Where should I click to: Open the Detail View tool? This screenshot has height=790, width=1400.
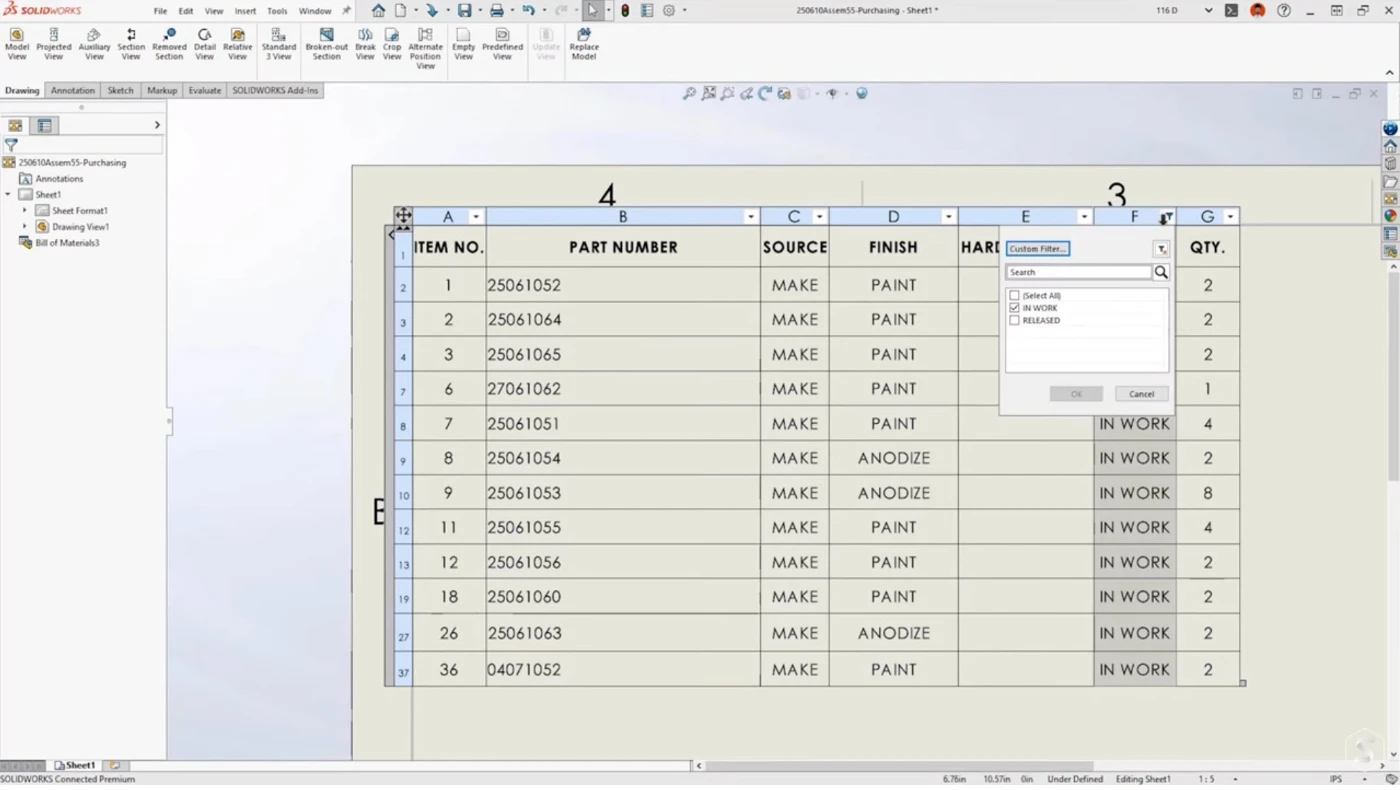click(x=204, y=45)
